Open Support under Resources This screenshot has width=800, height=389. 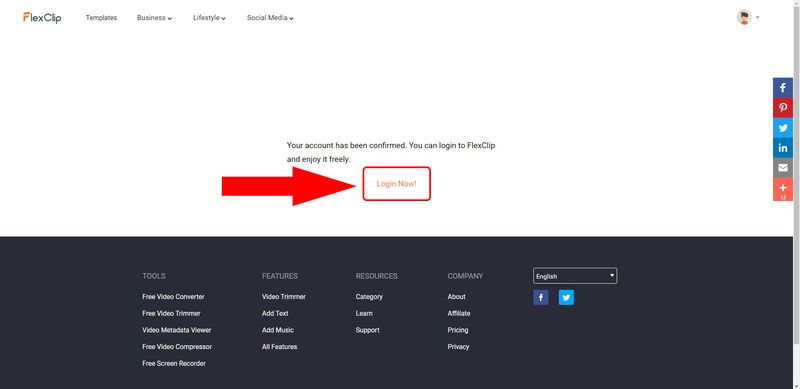tap(367, 330)
